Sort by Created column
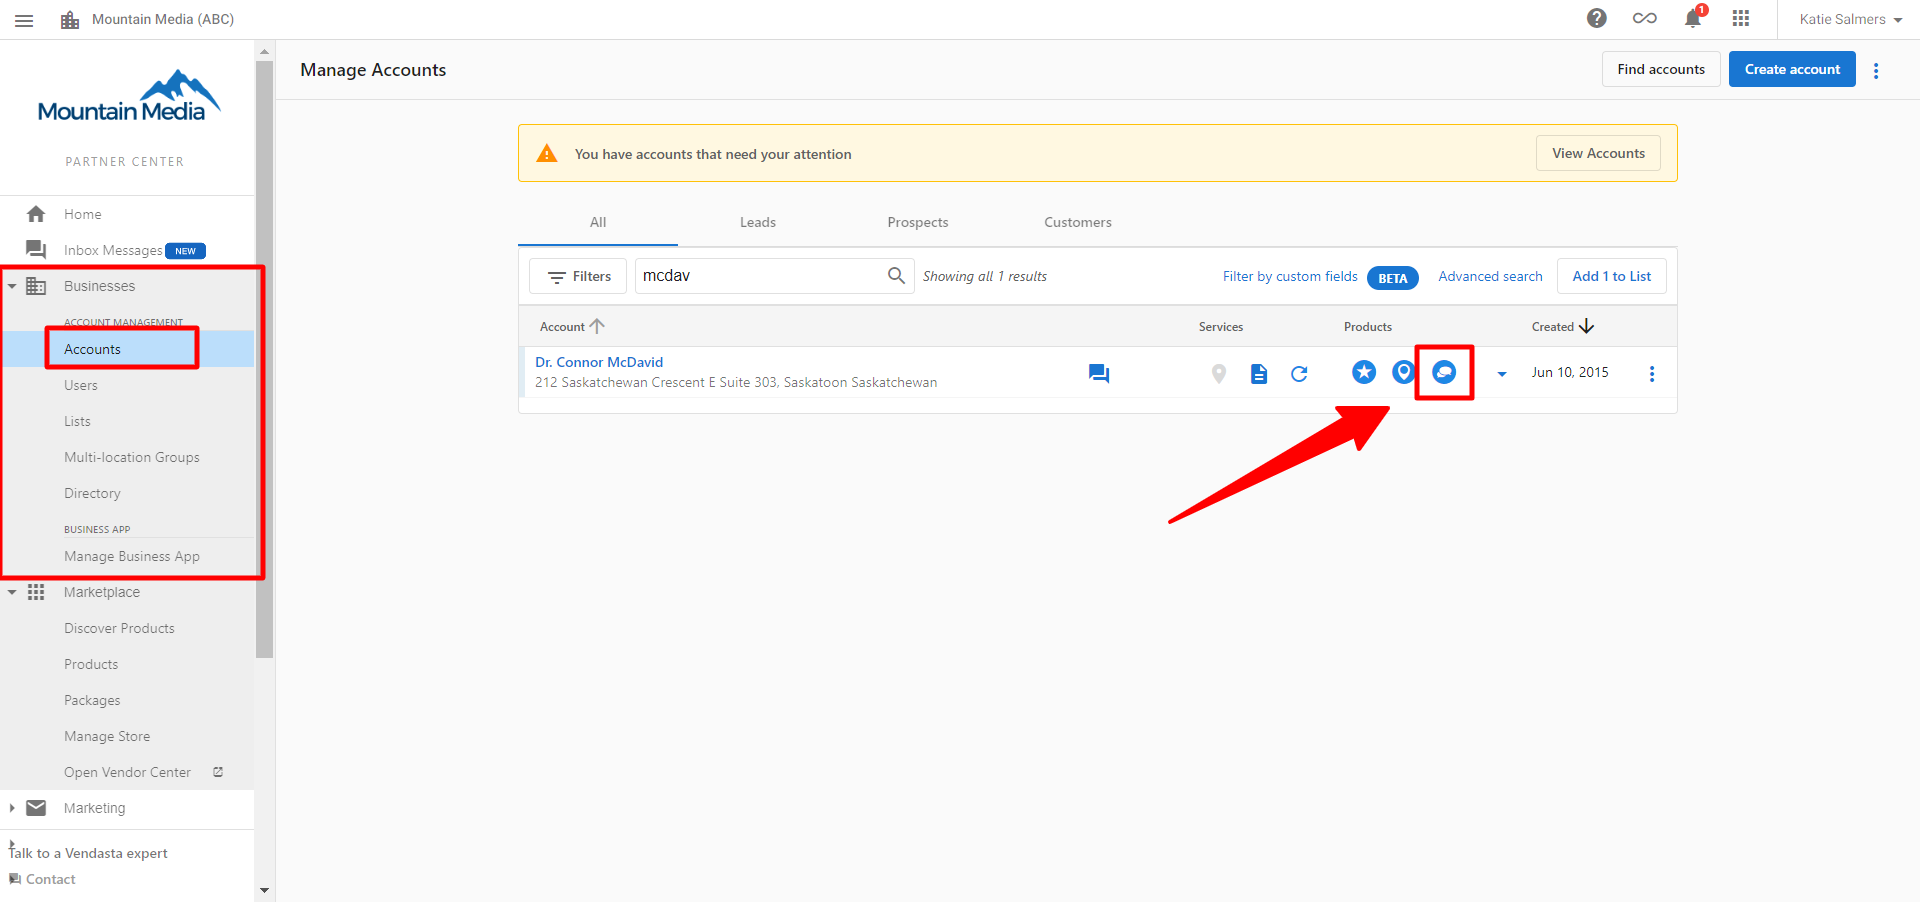This screenshot has width=1920, height=902. click(1563, 326)
